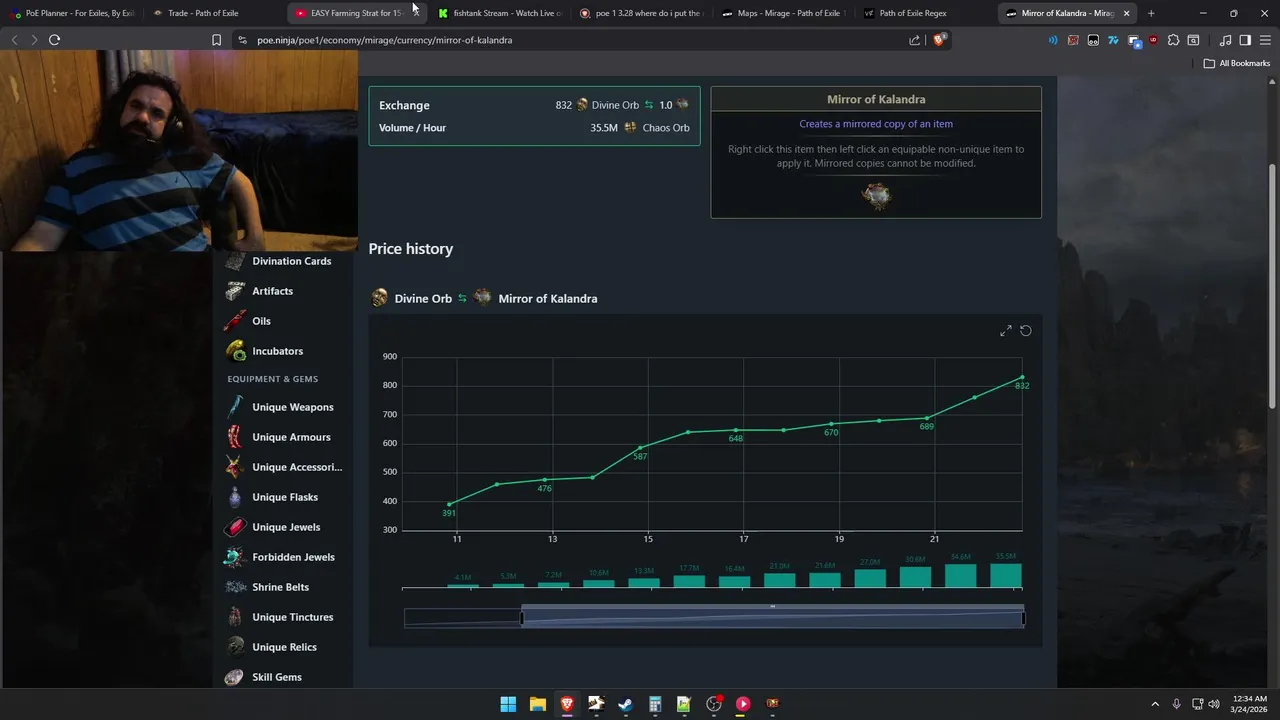Click the 35.5M volume bar
The image size is (1280, 720).
point(1006,575)
